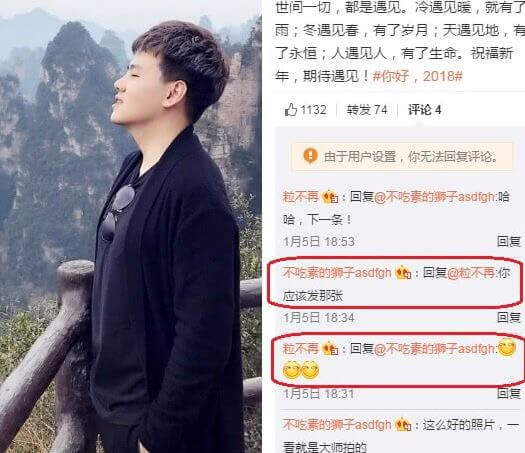The width and height of the screenshot is (525, 453).
Task: Open 粒不再 username on first comment
Action: [x=300, y=197]
